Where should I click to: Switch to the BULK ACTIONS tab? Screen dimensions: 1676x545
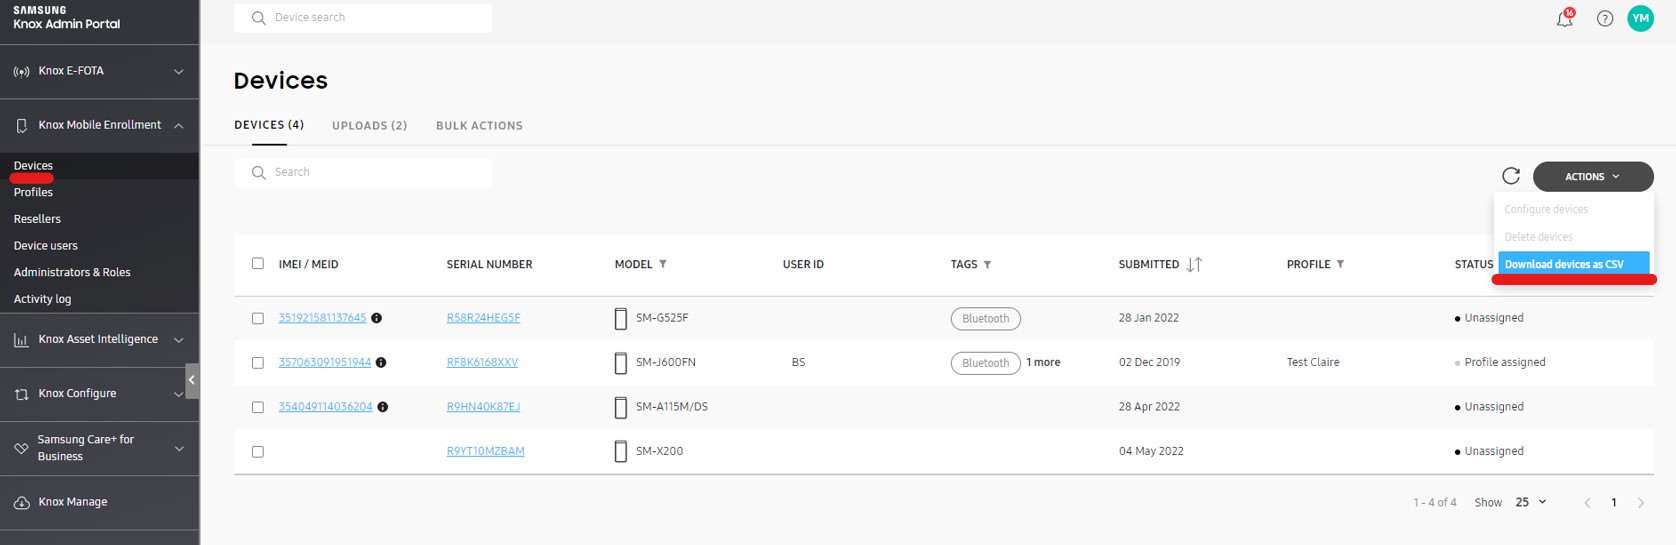[479, 126]
